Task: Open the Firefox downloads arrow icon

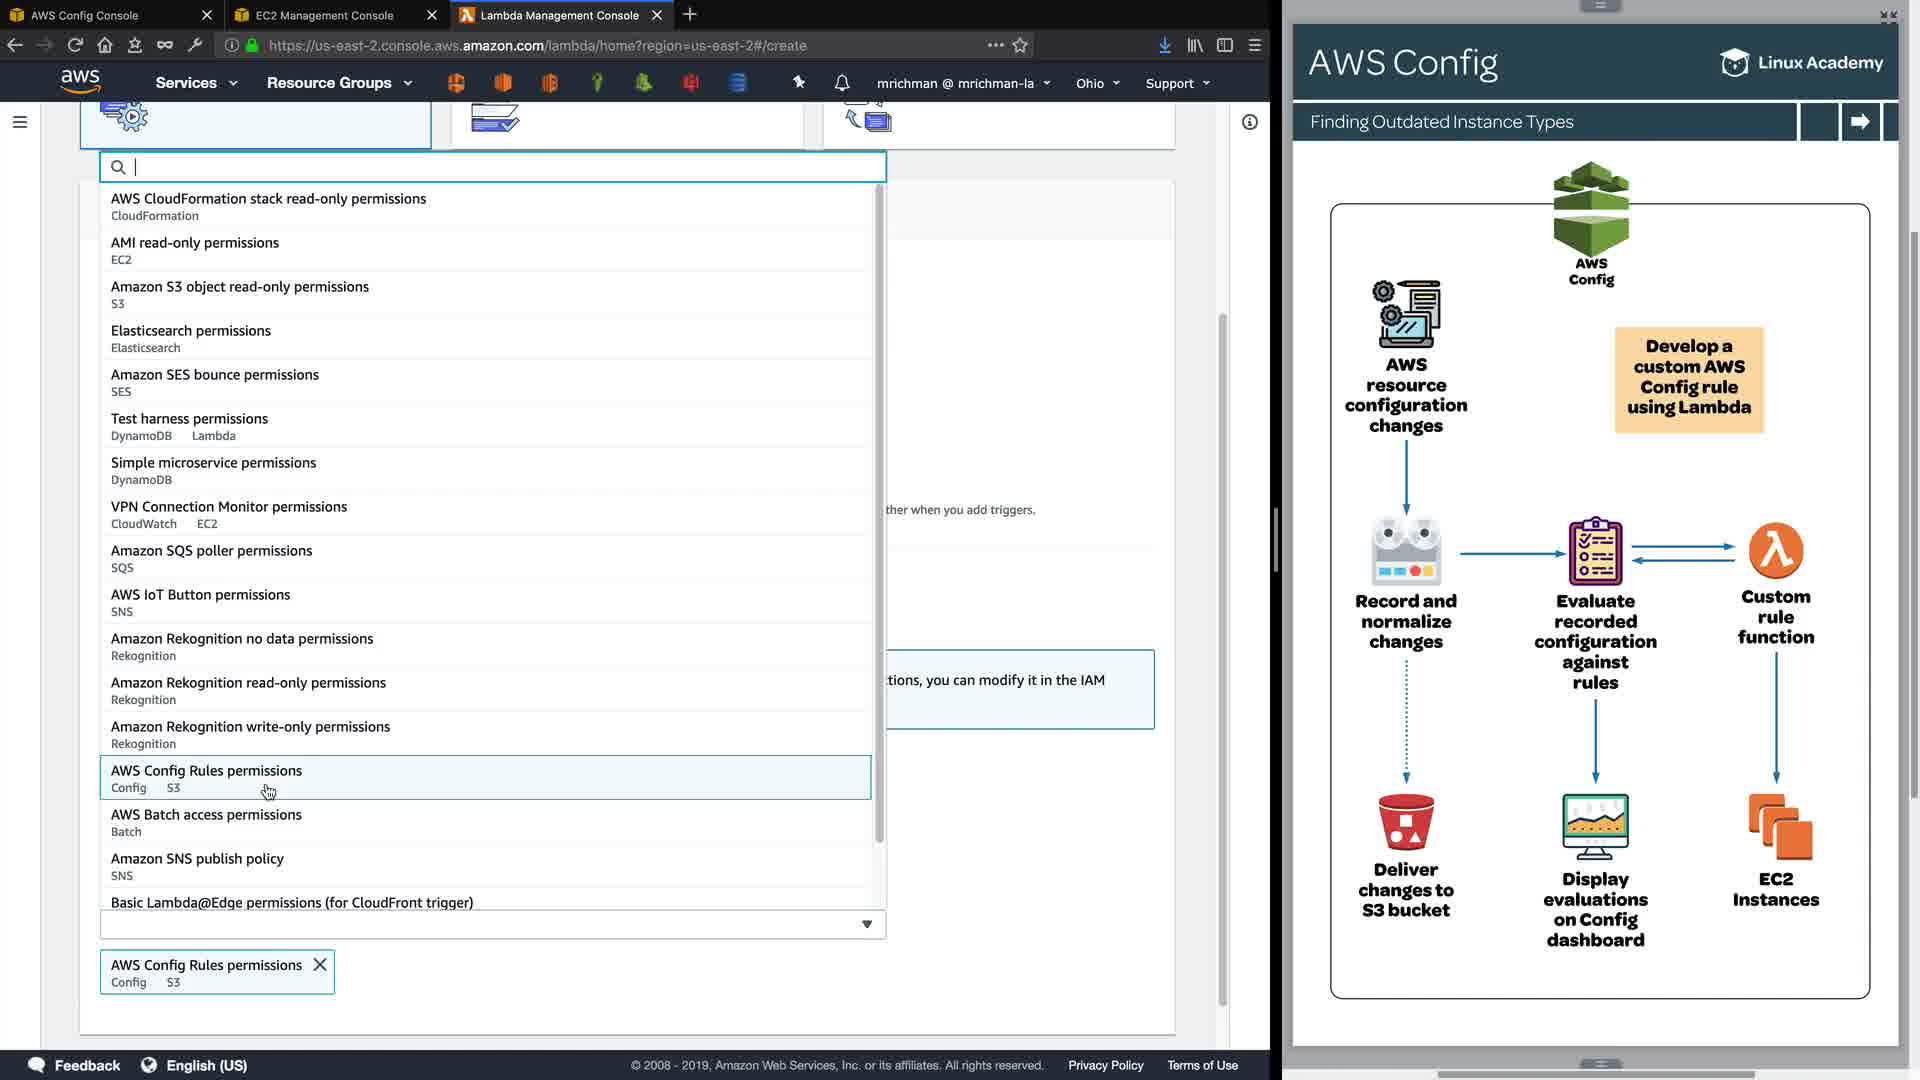Action: point(1165,45)
